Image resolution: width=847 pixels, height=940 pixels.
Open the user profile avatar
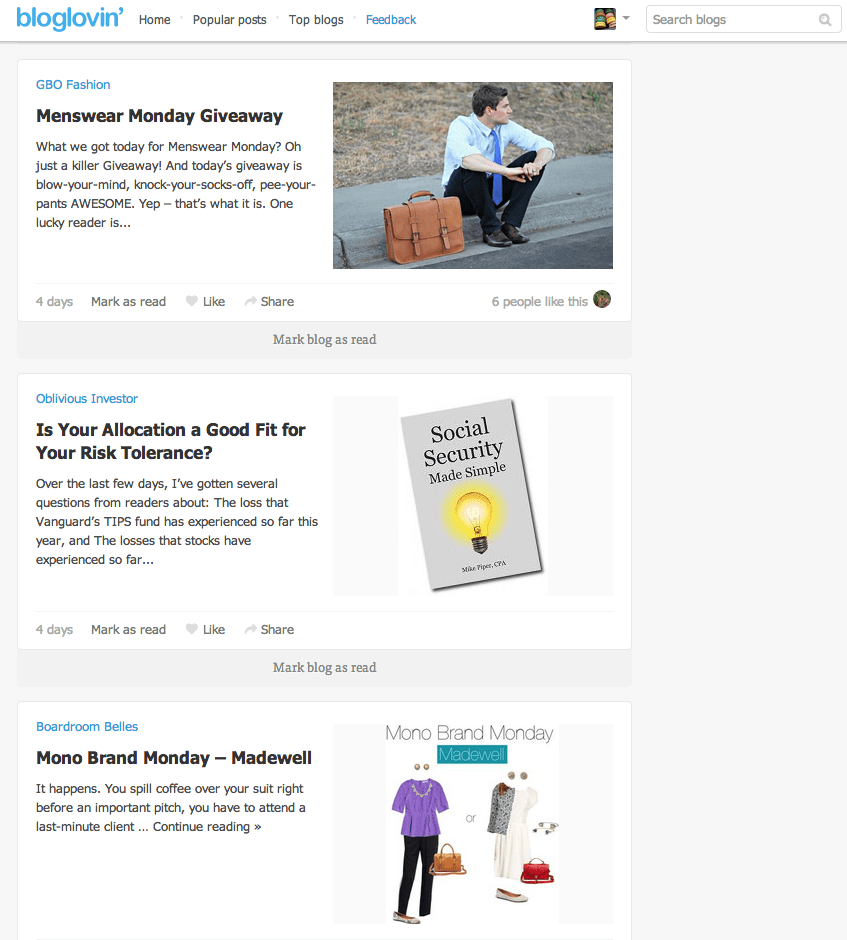[605, 19]
